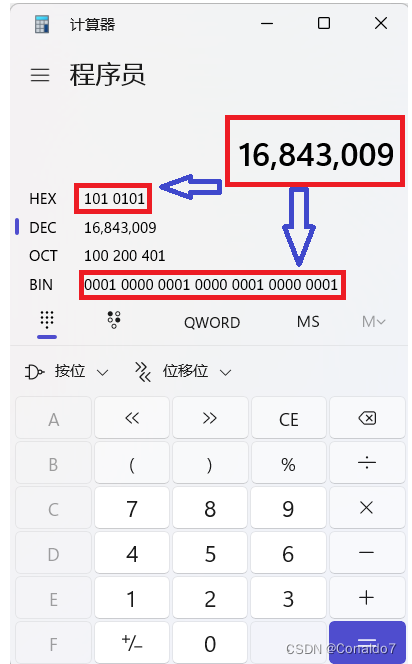Screen dimensions: 412x664
Task: Open the memory M dropdown
Action: coord(373,322)
